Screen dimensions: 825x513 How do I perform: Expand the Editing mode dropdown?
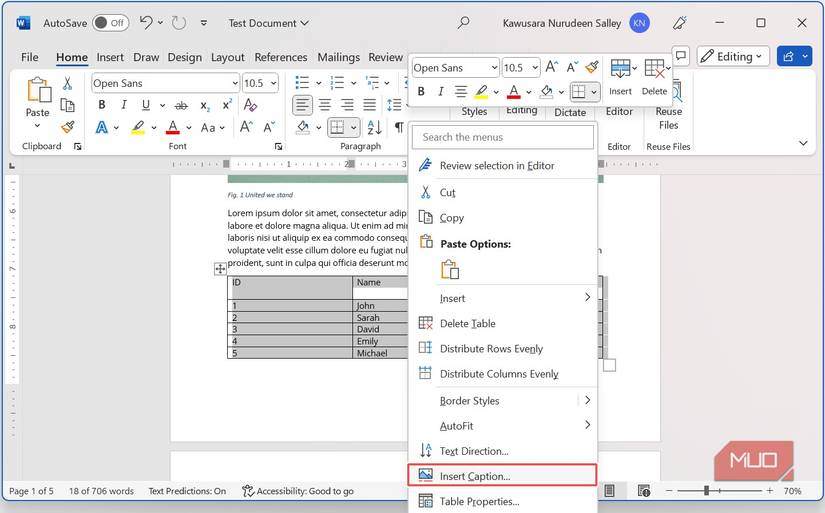[x=733, y=57]
